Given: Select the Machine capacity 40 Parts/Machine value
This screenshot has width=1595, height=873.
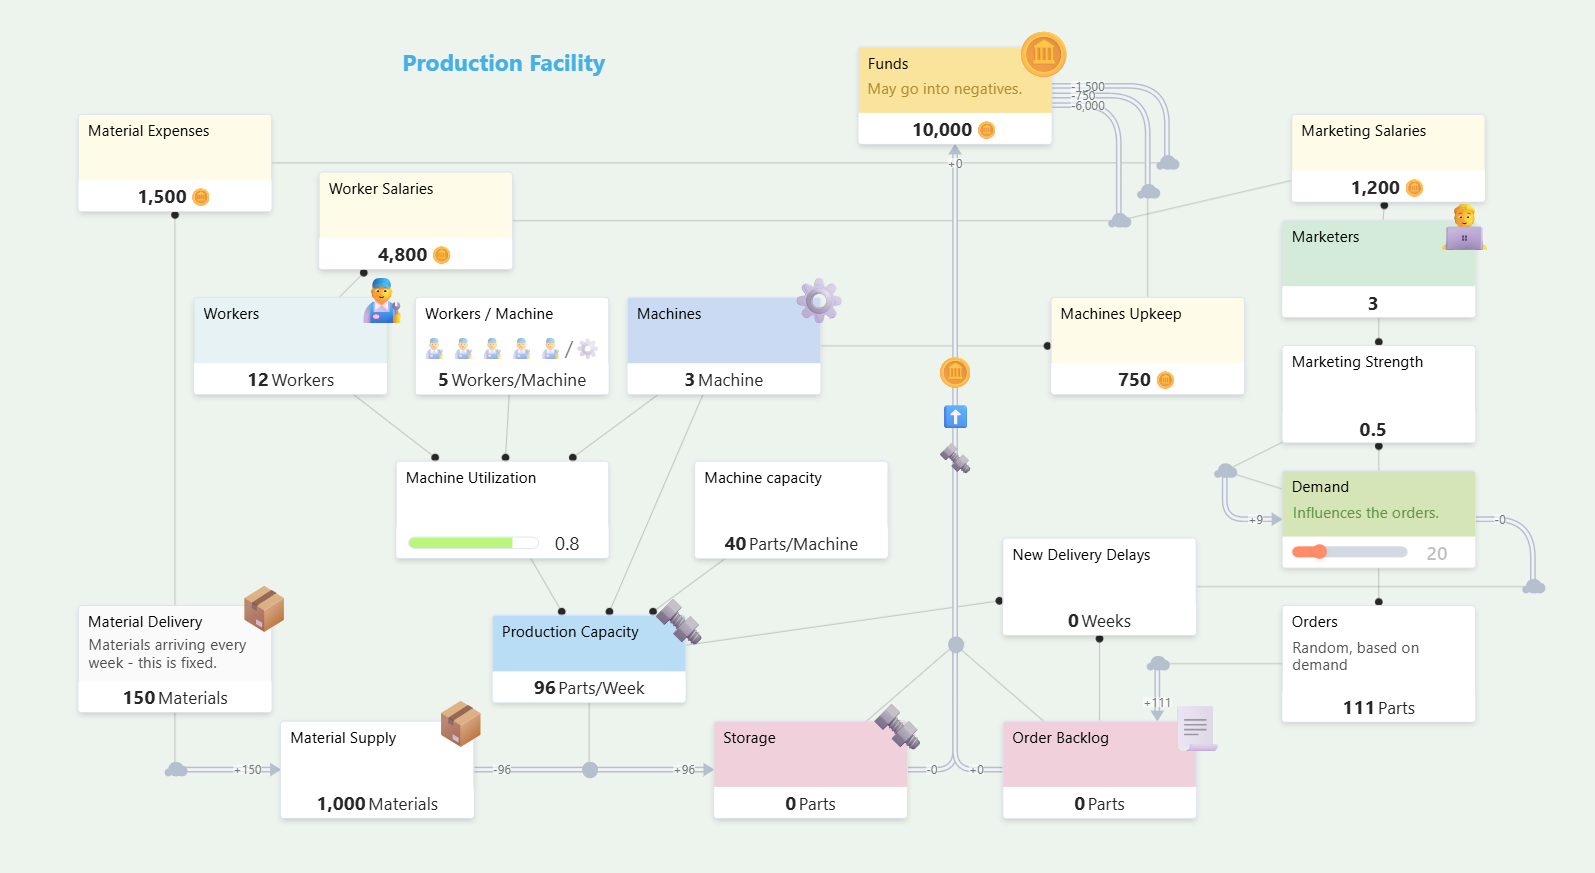Looking at the screenshot, I should (x=790, y=544).
